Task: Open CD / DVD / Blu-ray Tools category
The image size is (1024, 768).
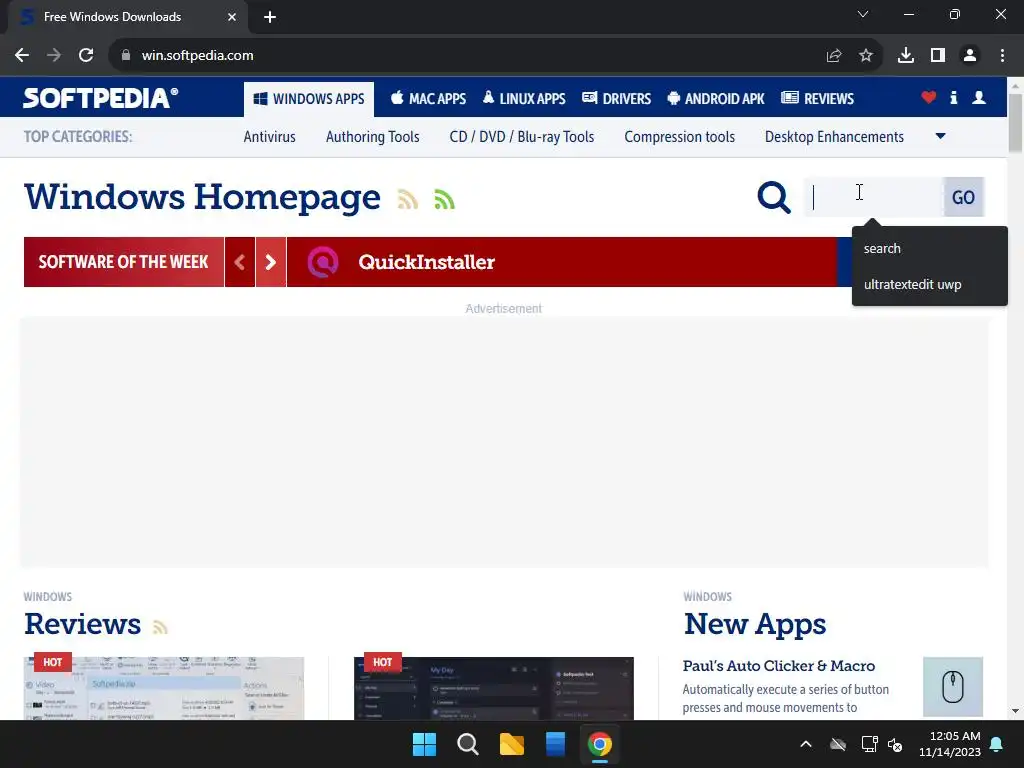Action: point(522,137)
